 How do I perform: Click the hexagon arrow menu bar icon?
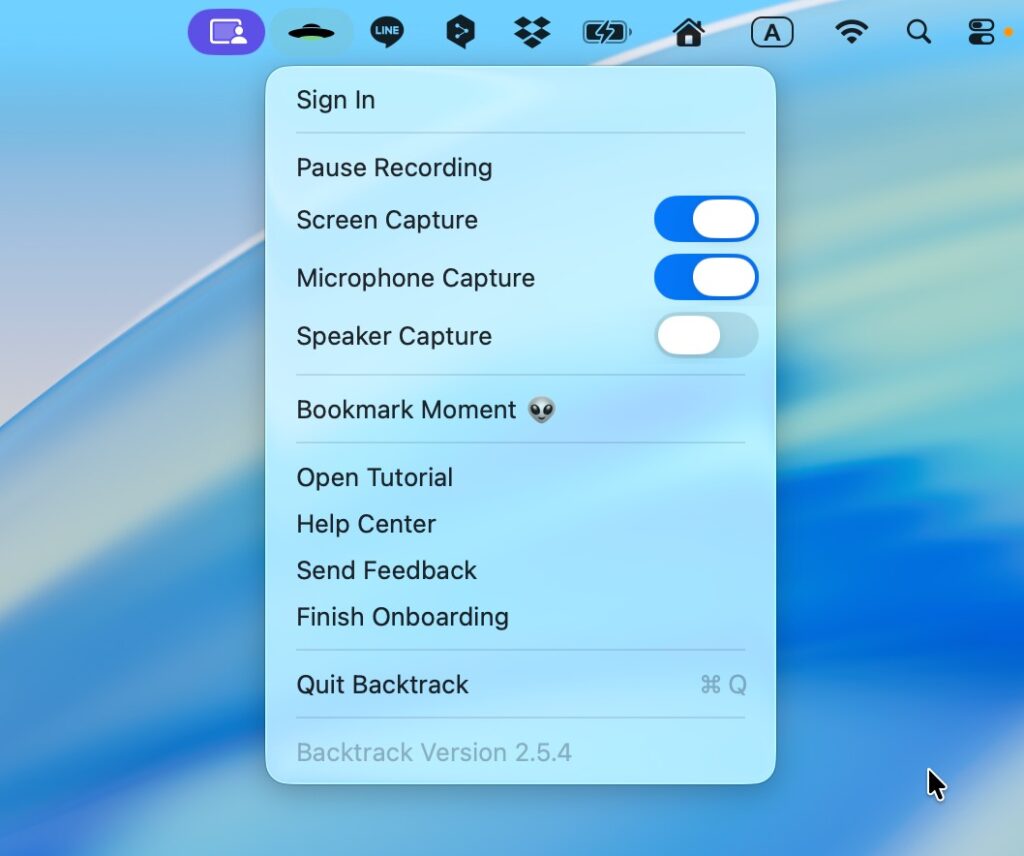459,32
